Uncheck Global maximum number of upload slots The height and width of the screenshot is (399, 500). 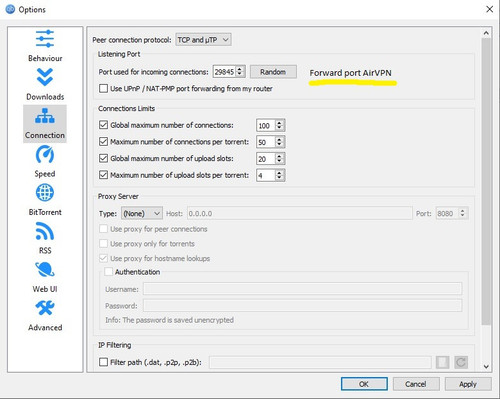coord(103,158)
